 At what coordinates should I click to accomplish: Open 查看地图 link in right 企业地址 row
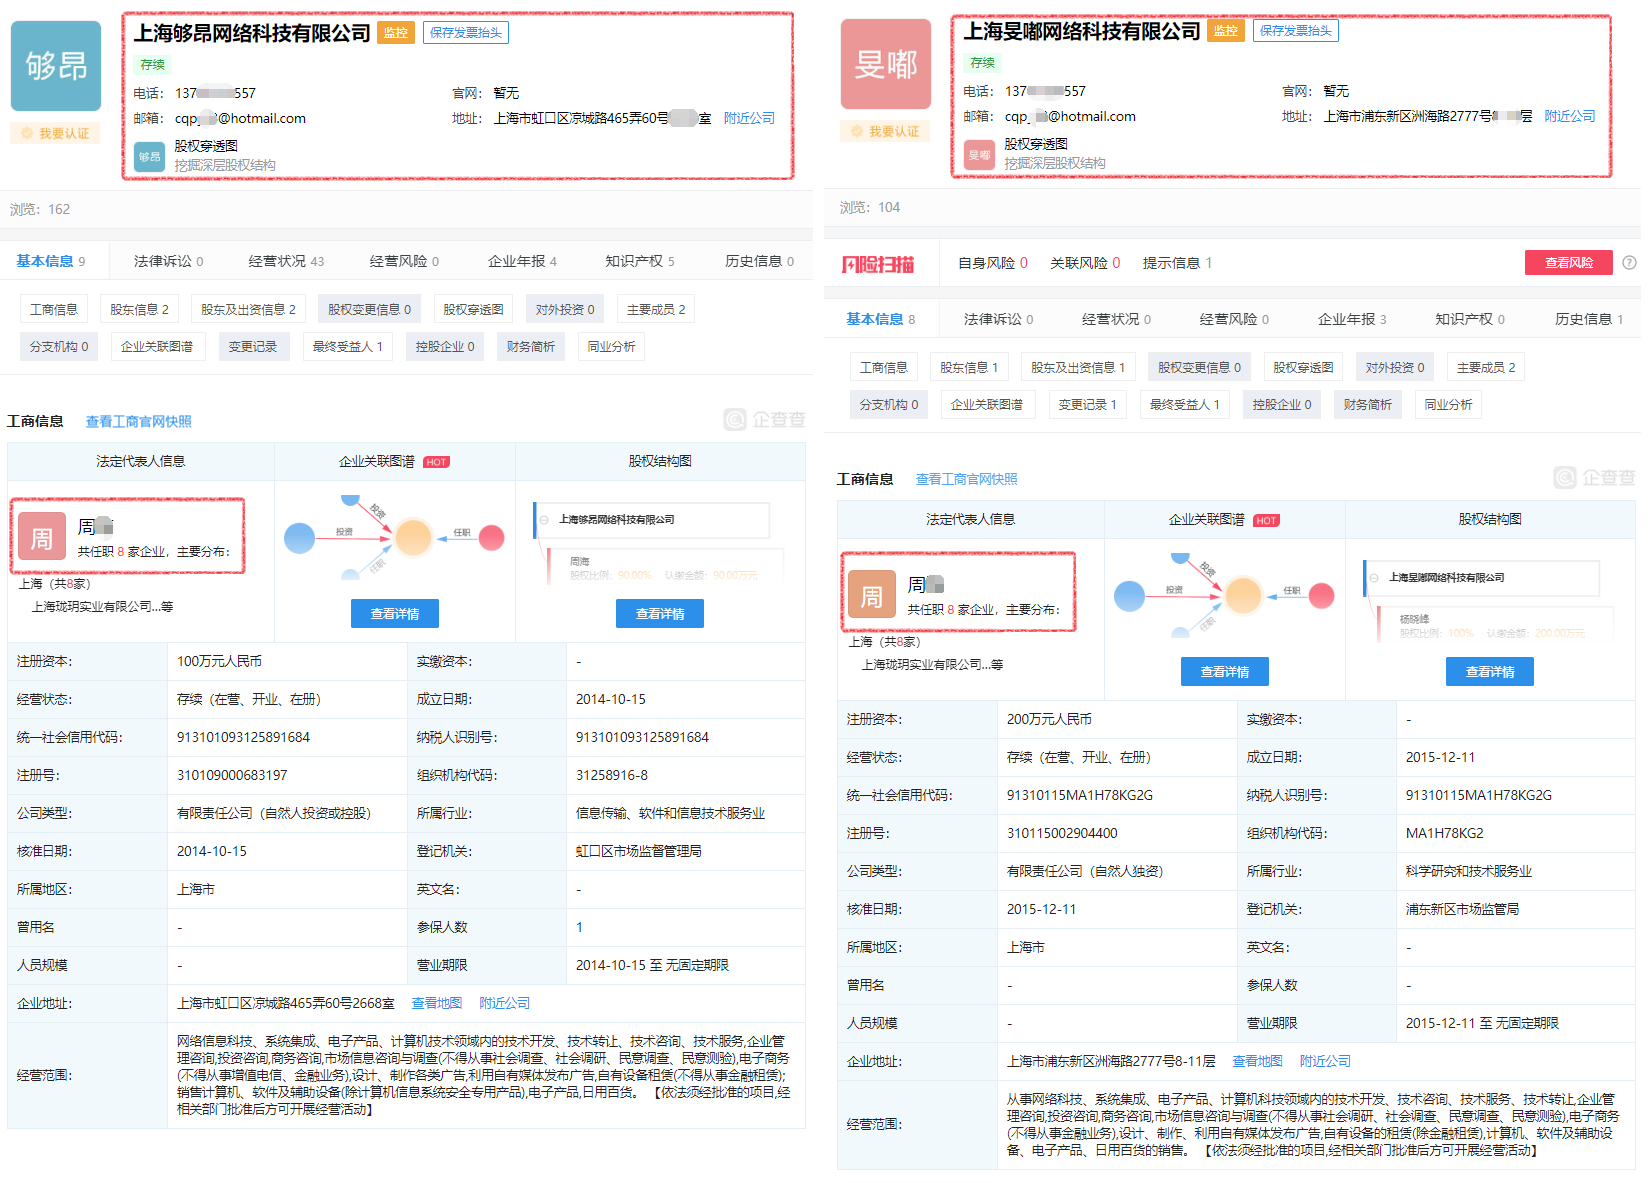click(1257, 1061)
